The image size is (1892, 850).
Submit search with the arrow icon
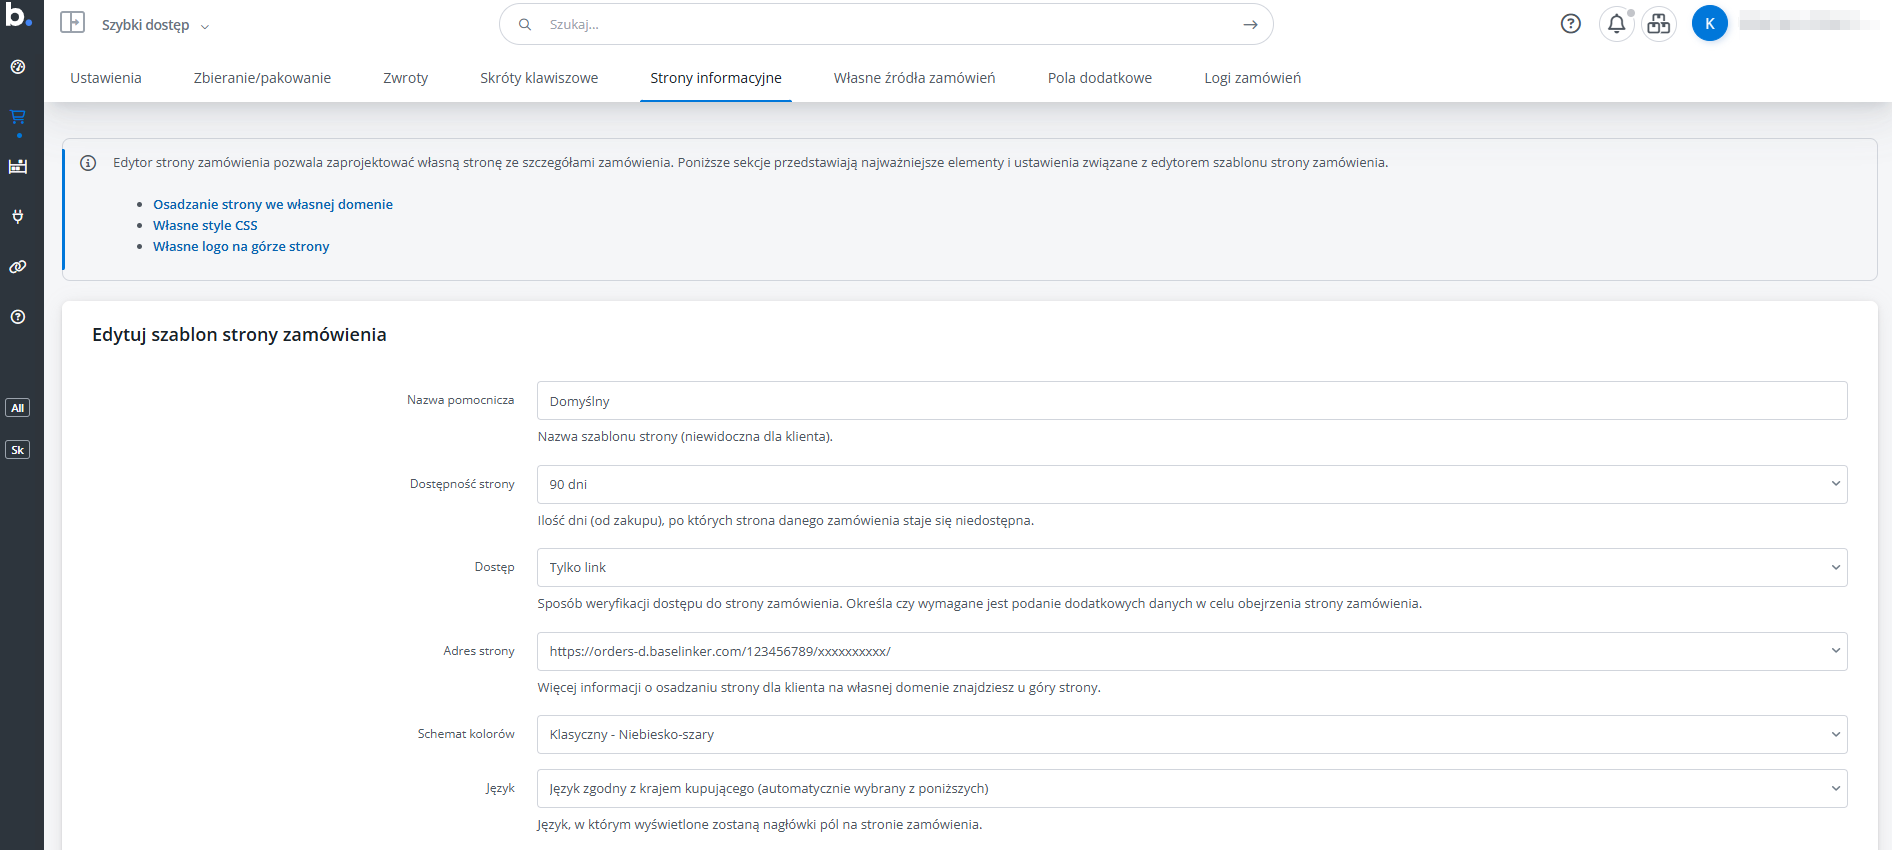tap(1250, 25)
